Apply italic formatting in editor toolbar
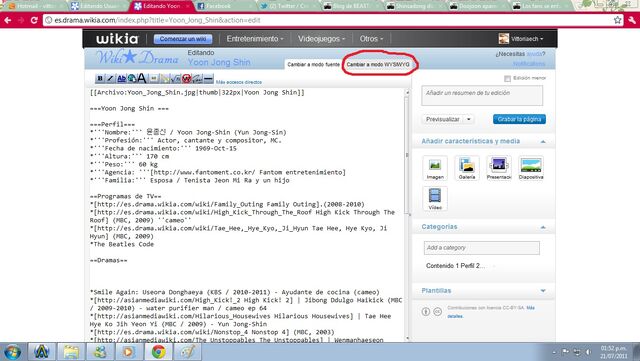The height and width of the screenshot is (361, 640). (x=110, y=78)
